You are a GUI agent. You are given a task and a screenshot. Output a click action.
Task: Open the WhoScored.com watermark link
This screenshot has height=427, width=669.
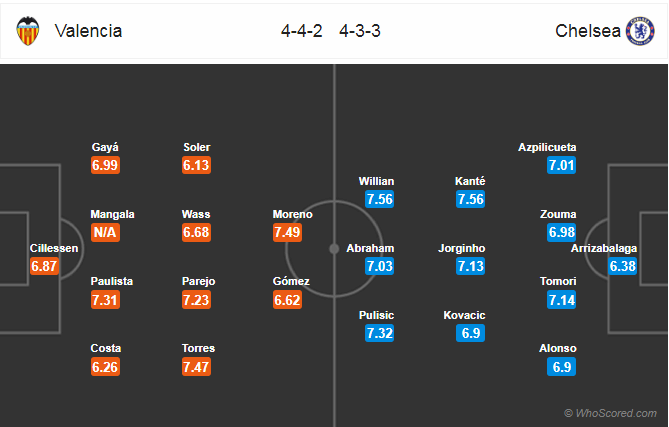pos(610,413)
